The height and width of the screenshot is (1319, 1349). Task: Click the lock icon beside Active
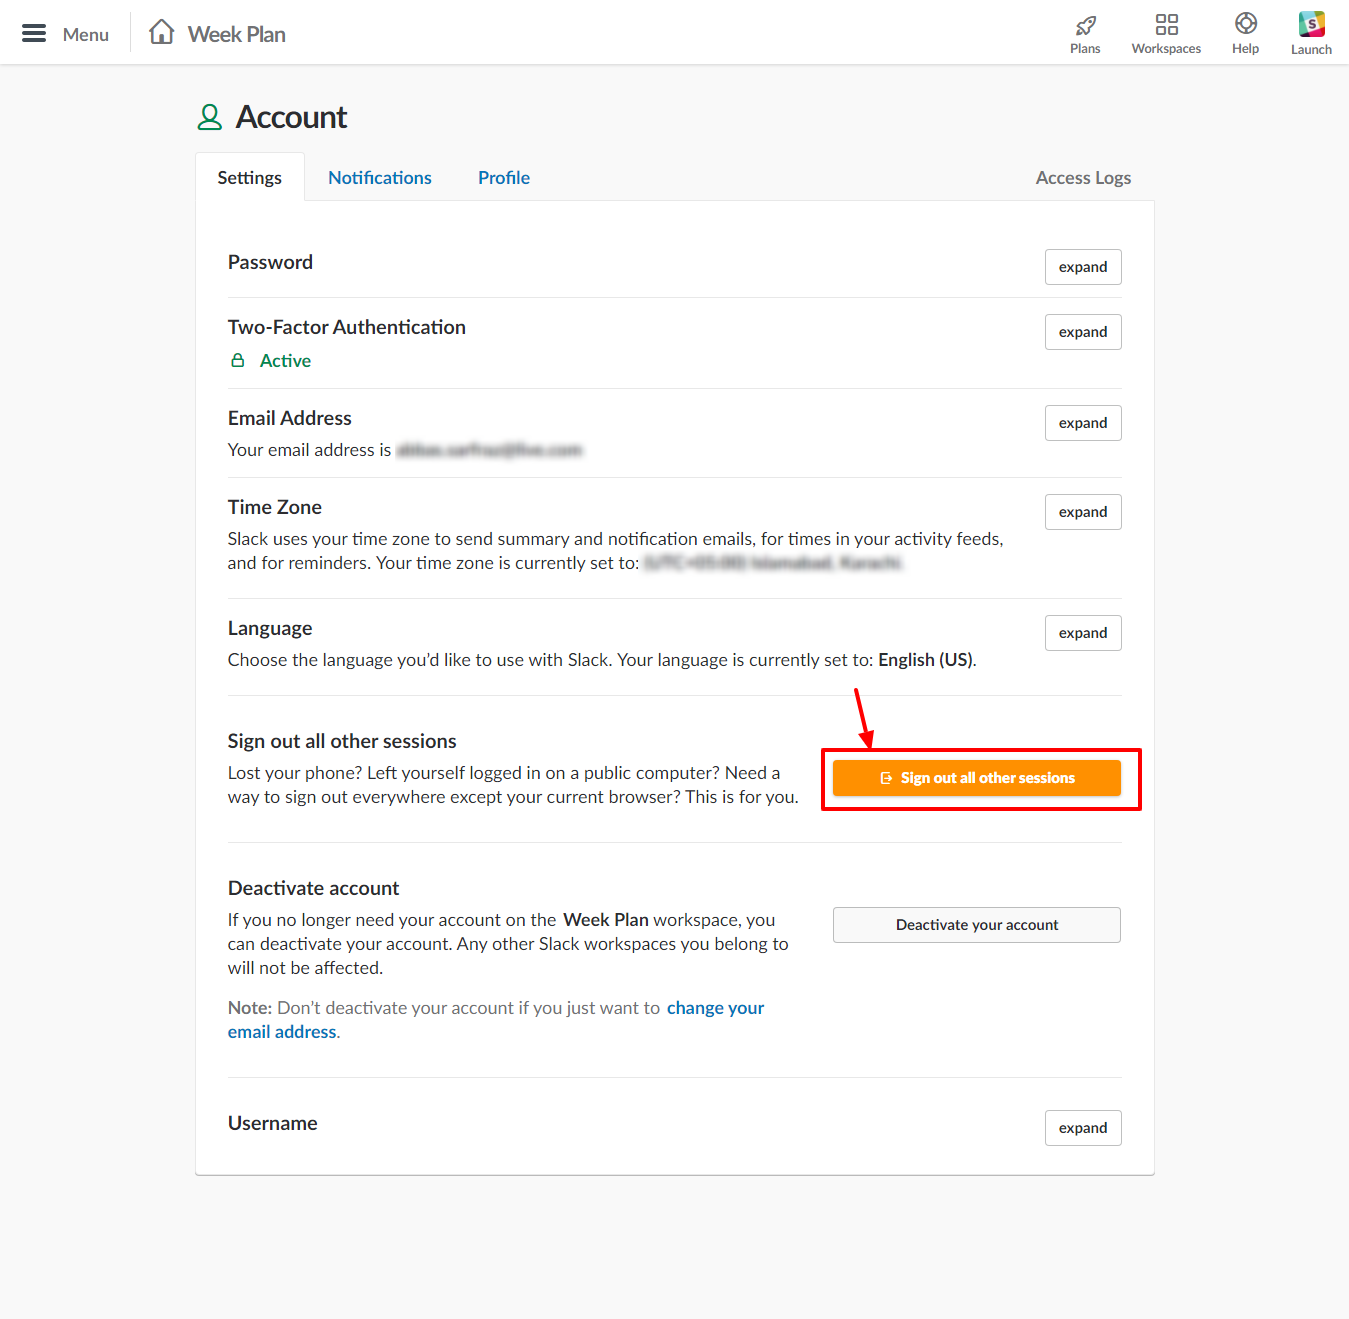tap(238, 360)
